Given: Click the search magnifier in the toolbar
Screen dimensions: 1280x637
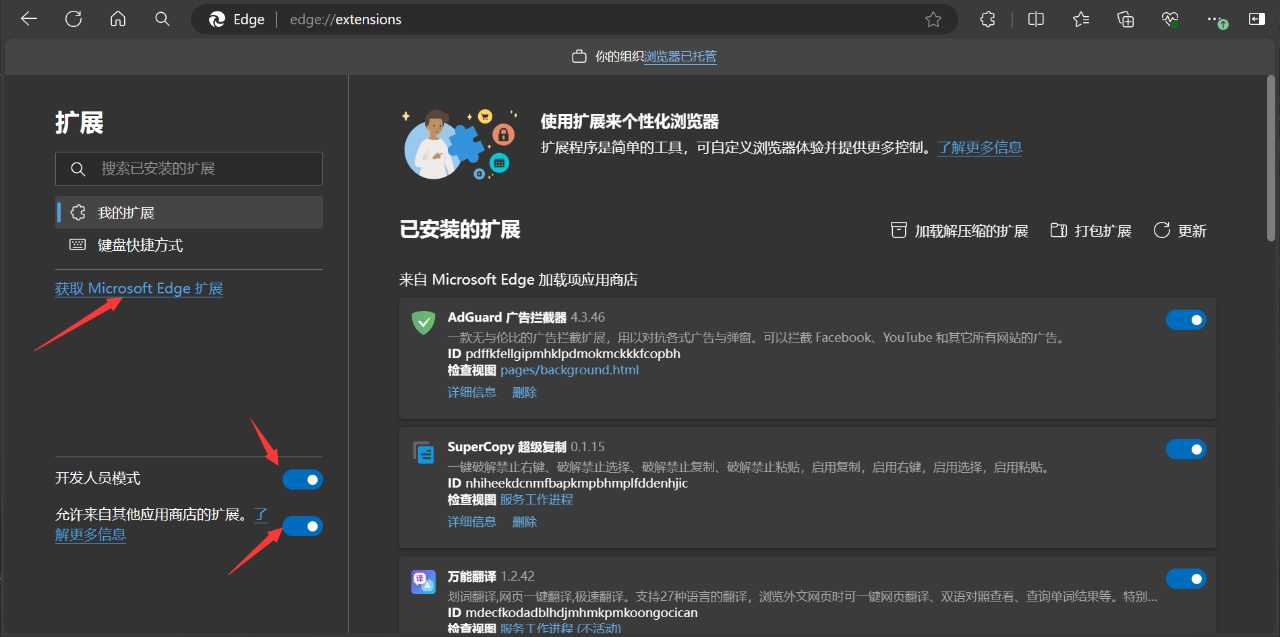Looking at the screenshot, I should (x=162, y=19).
